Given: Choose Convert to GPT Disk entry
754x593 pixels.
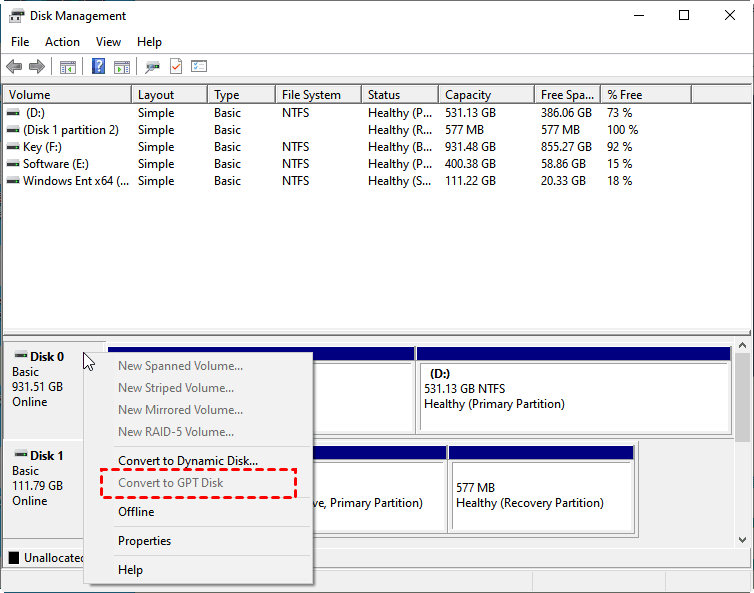Looking at the screenshot, I should (x=198, y=483).
